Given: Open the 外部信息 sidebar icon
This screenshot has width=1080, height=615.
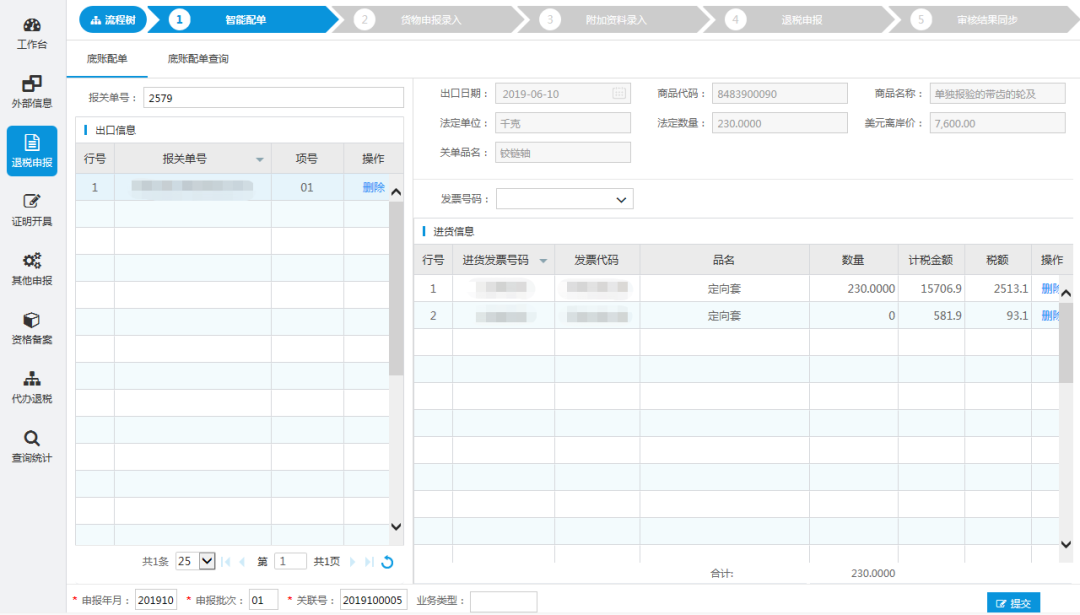Looking at the screenshot, I should point(32,92).
